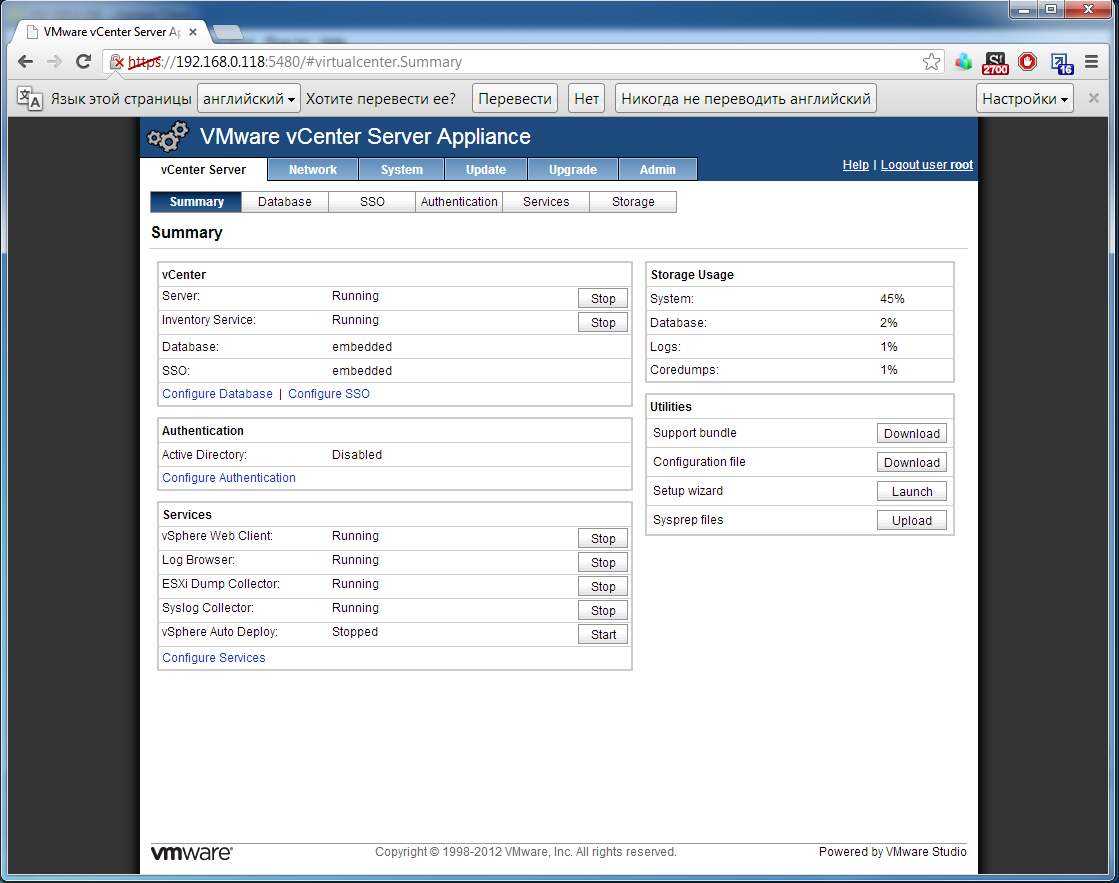1119x883 pixels.
Task: Switch to the Upgrade tab
Action: click(x=573, y=170)
